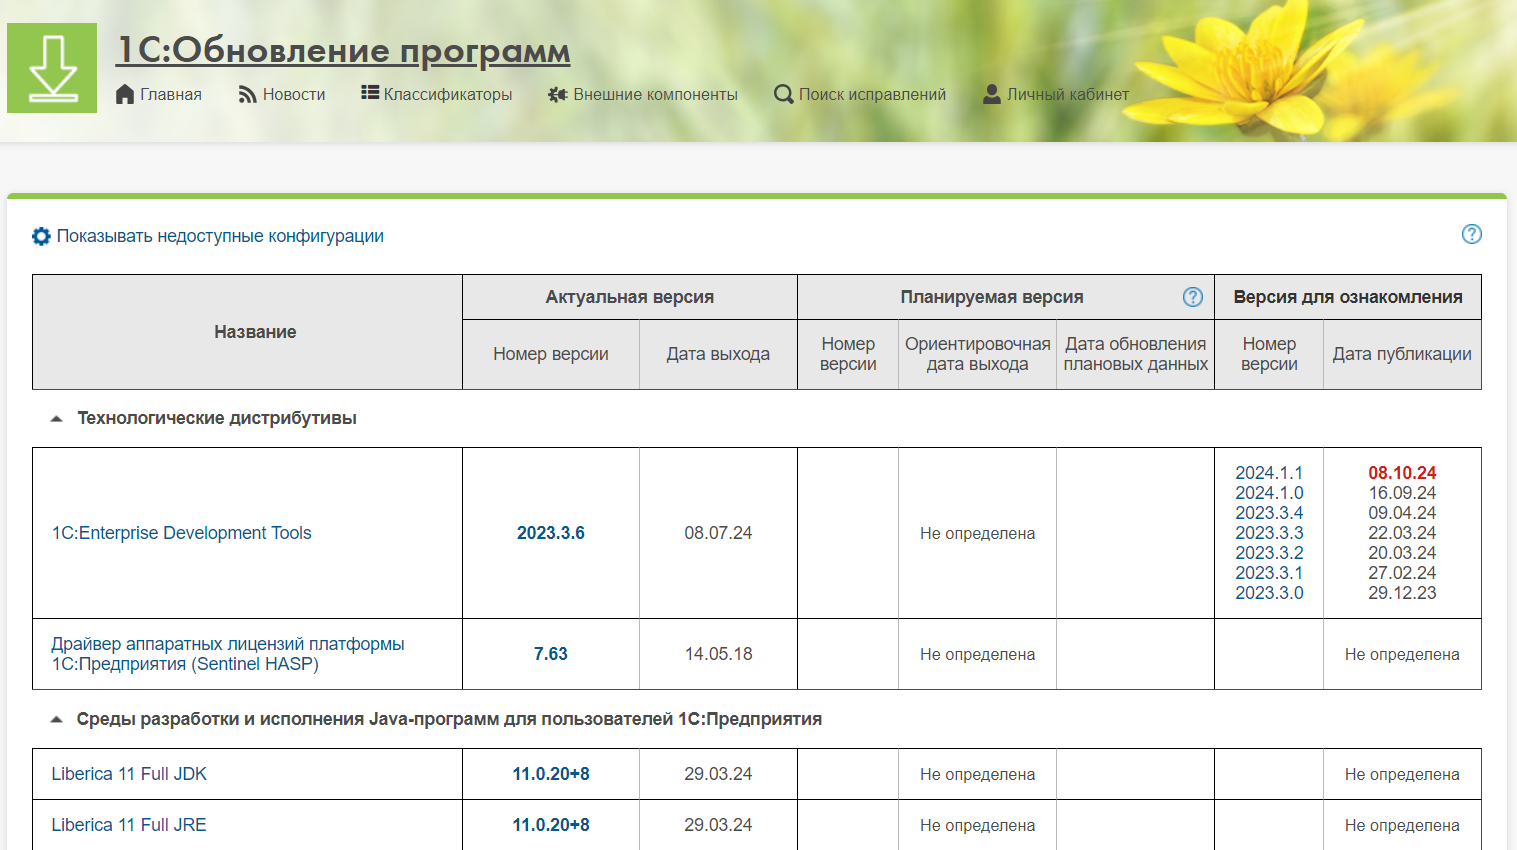Click version 2023.3.6 link

(551, 533)
